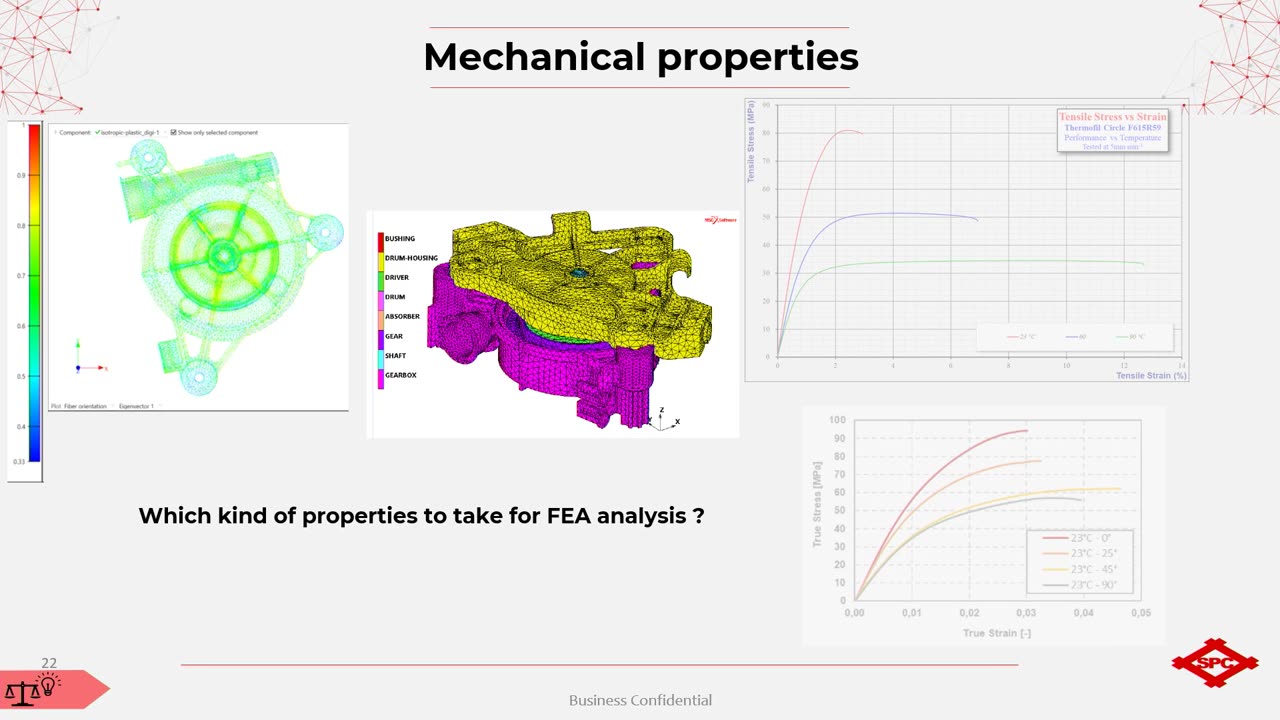
Task: Click the 'Tensile Stress vs Strain' chart title box
Action: [1113, 130]
